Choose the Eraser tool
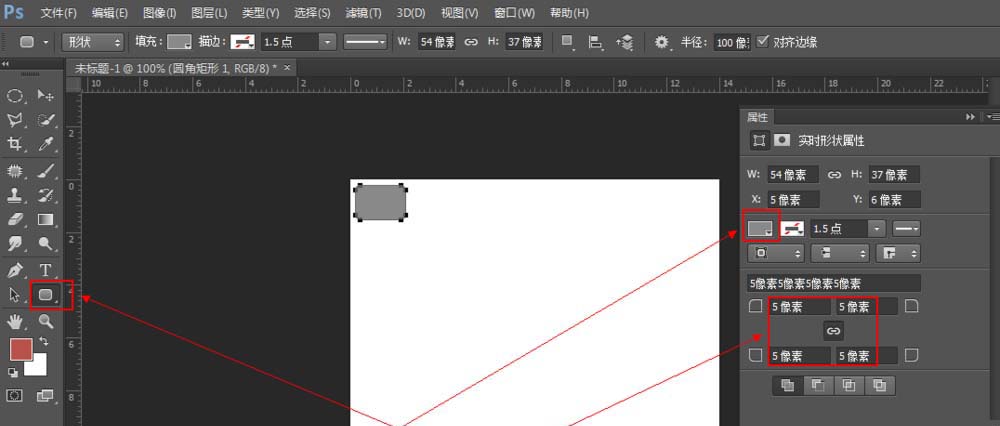This screenshot has width=1000, height=426. (x=16, y=219)
